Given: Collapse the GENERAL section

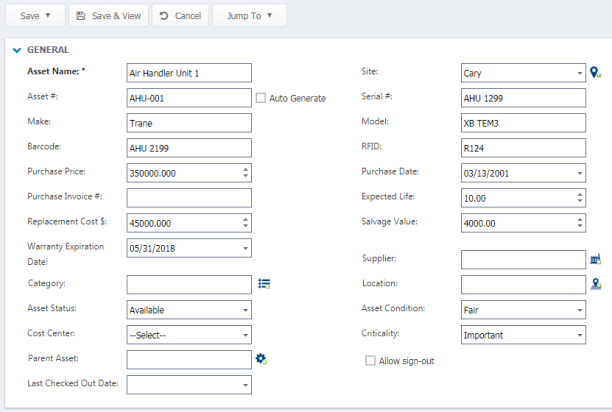Looking at the screenshot, I should (x=17, y=50).
